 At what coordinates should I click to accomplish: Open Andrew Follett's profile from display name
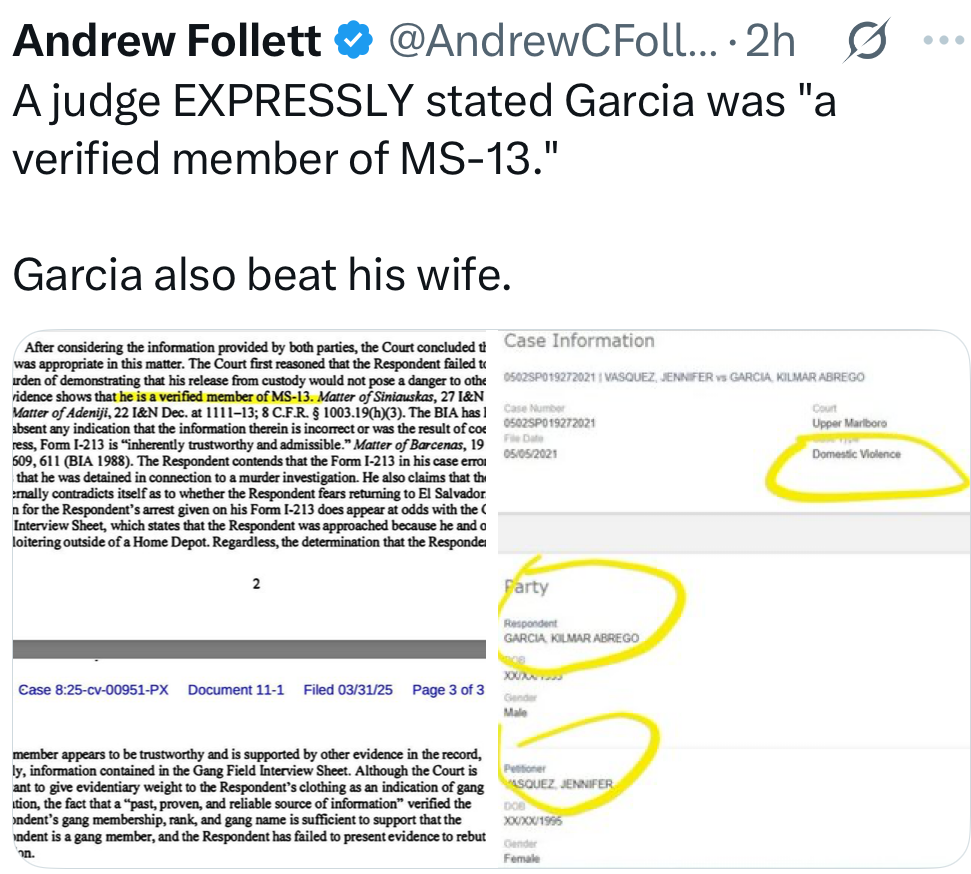coord(167,41)
